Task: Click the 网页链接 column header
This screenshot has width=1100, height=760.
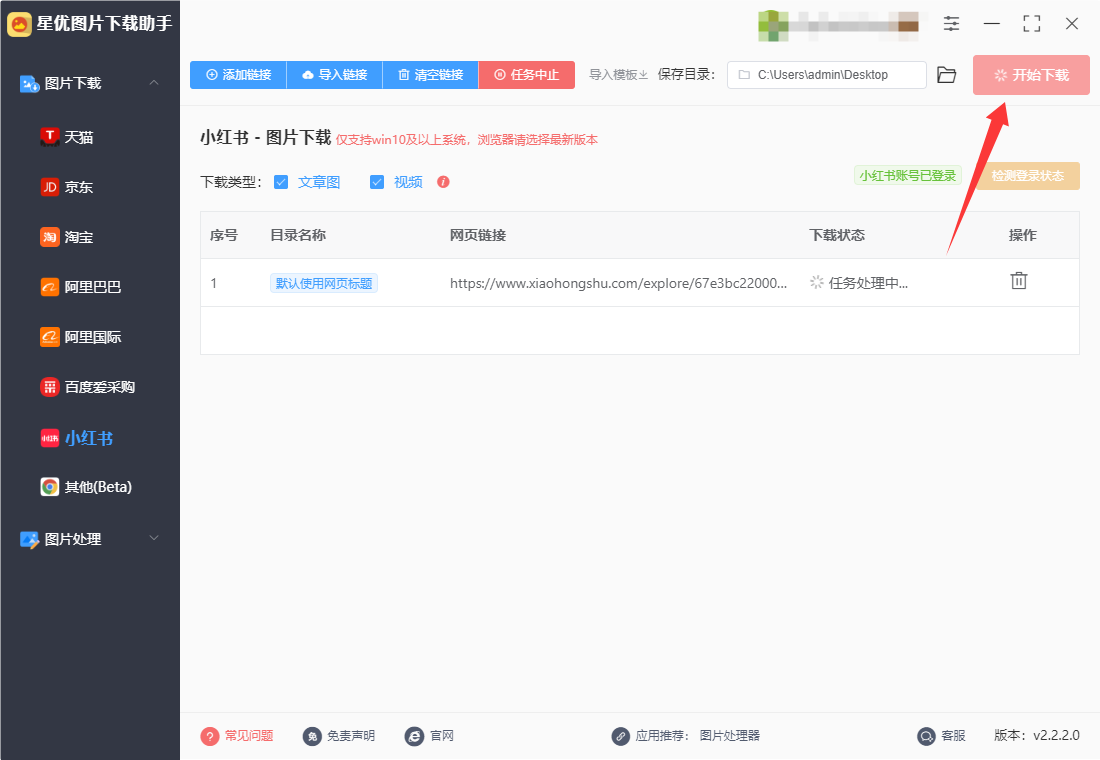Action: tap(478, 235)
